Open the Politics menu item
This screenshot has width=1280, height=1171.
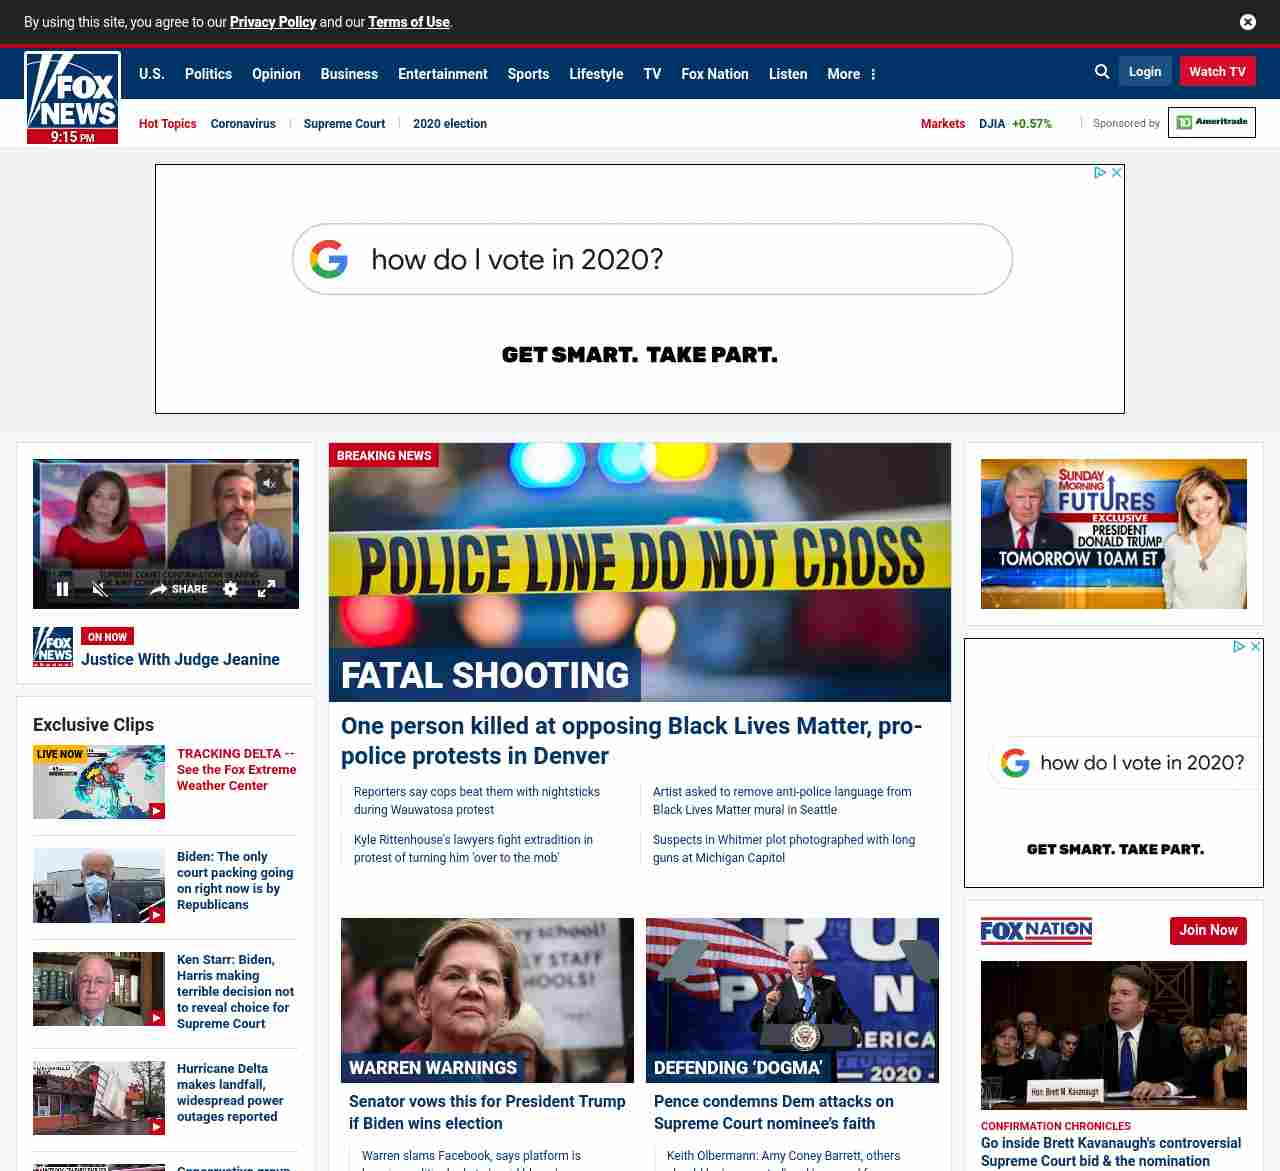point(208,74)
